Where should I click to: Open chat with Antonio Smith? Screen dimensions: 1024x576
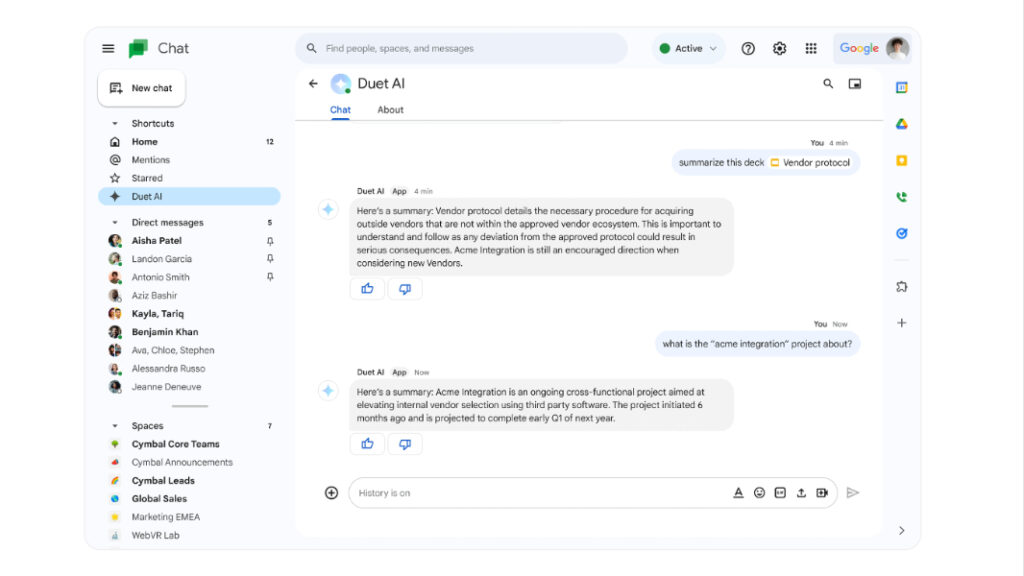(x=189, y=278)
